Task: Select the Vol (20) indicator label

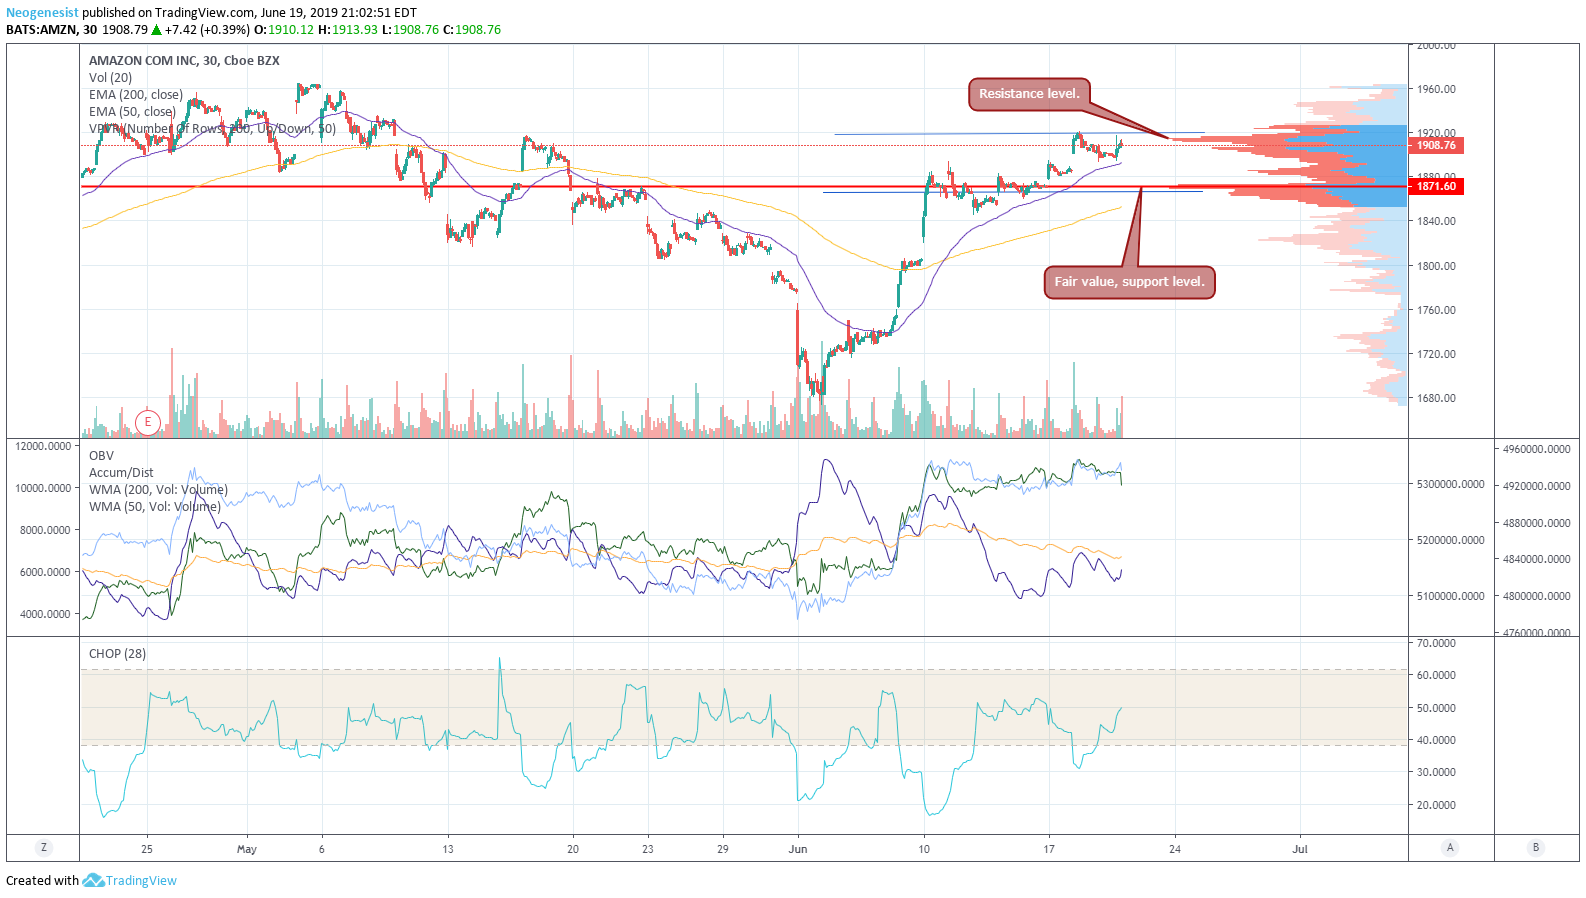Action: (110, 78)
